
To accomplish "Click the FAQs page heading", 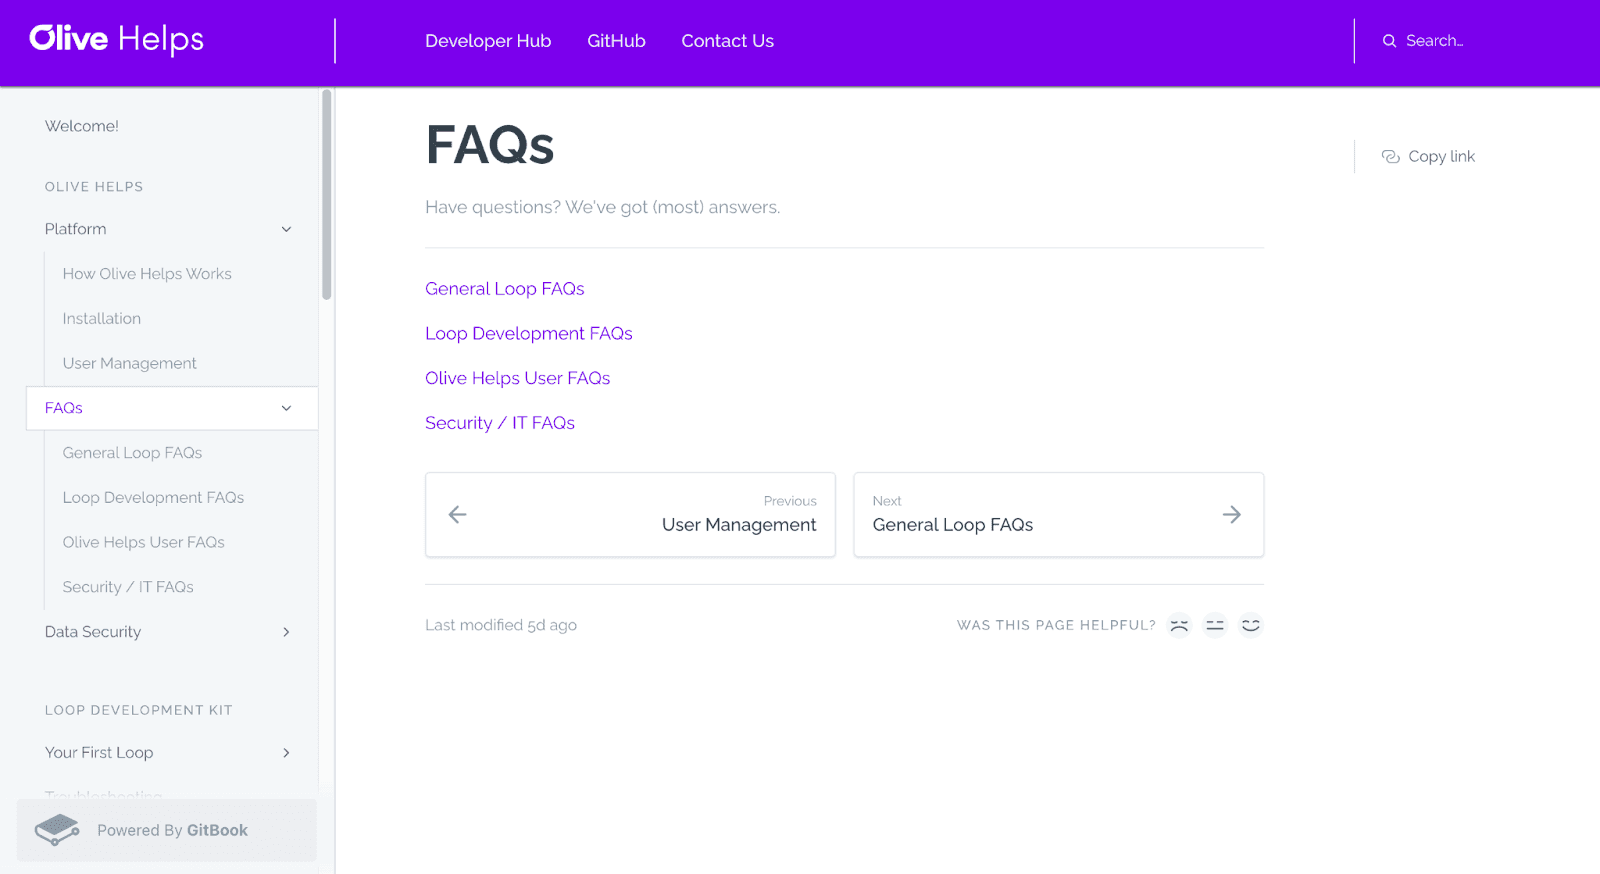I will [490, 145].
